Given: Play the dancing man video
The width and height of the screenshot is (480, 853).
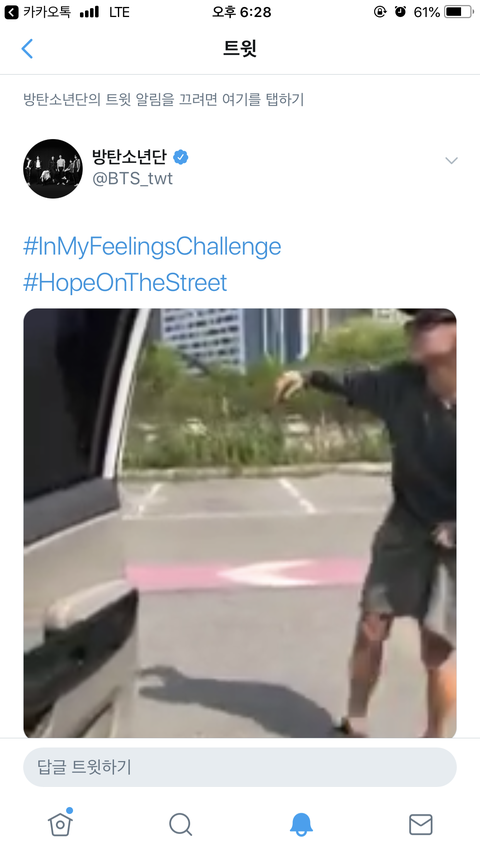Looking at the screenshot, I should click(239, 523).
